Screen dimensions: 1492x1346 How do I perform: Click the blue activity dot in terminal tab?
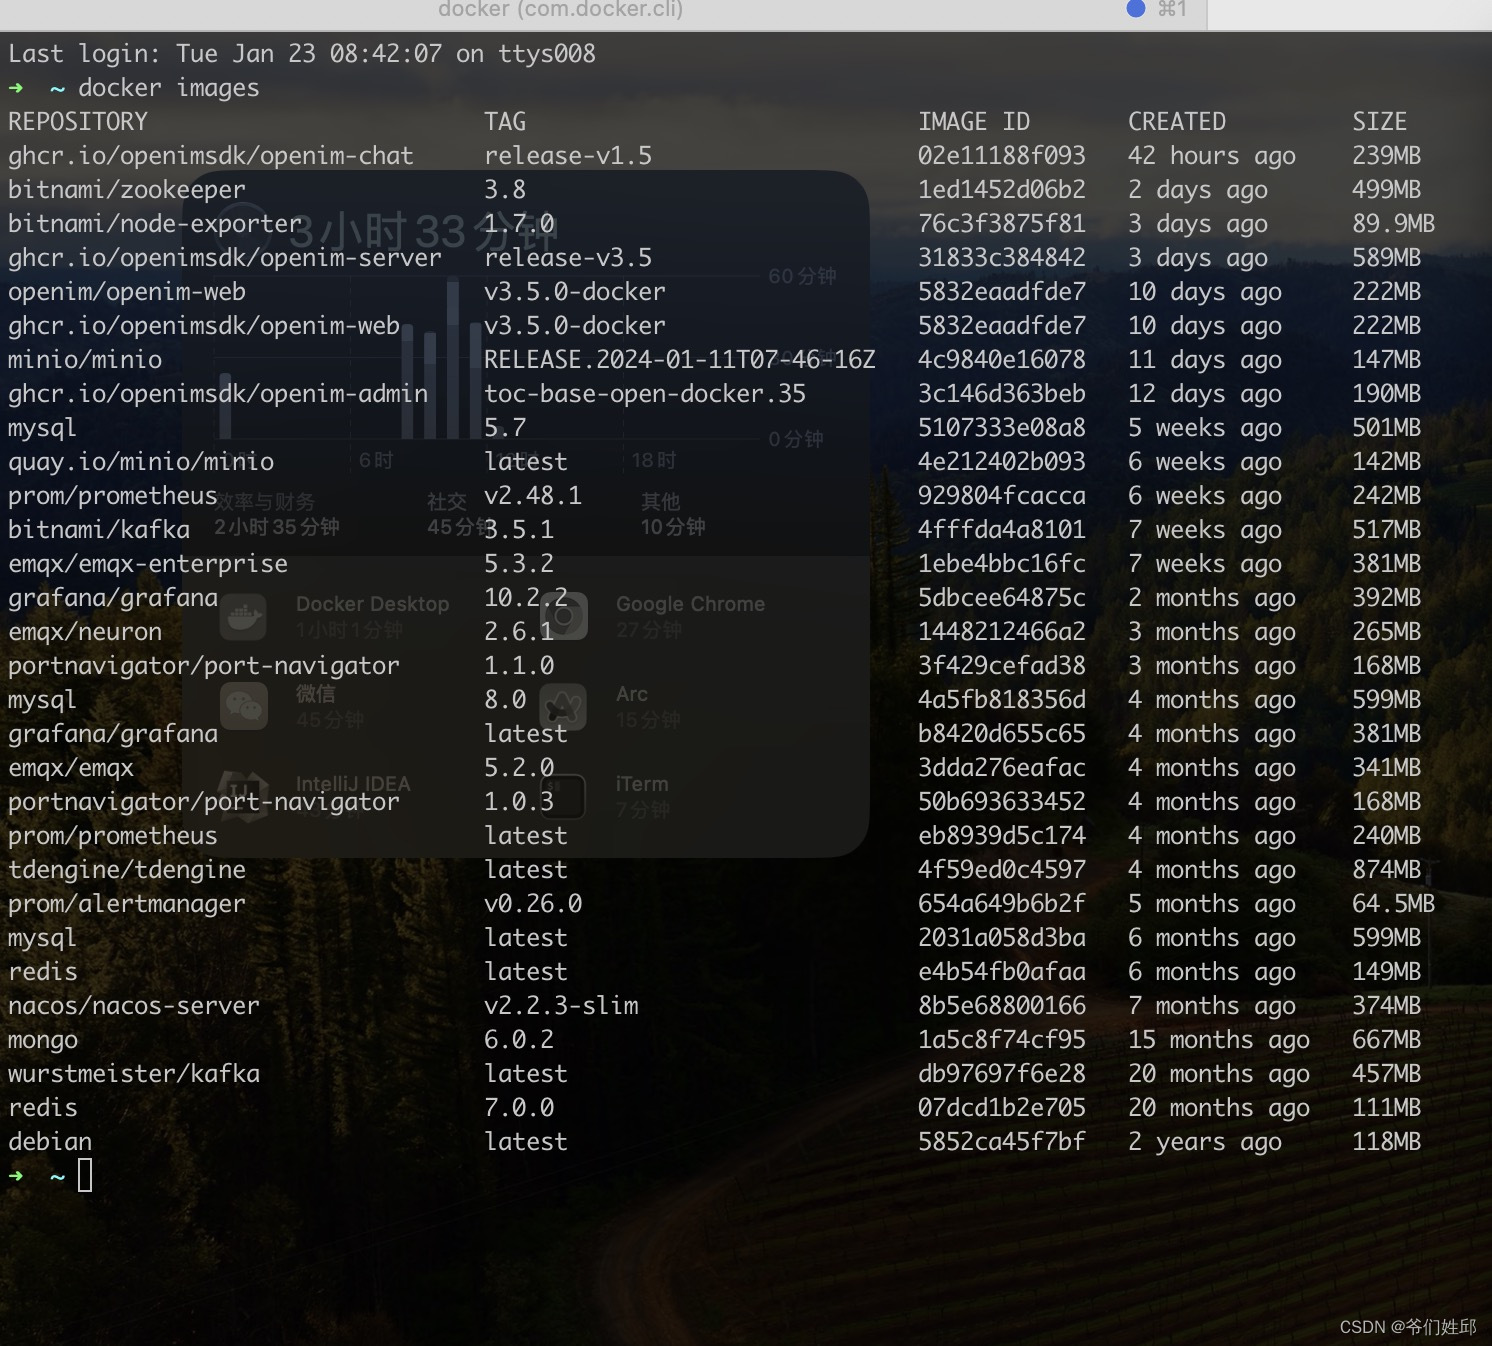tap(1136, 9)
